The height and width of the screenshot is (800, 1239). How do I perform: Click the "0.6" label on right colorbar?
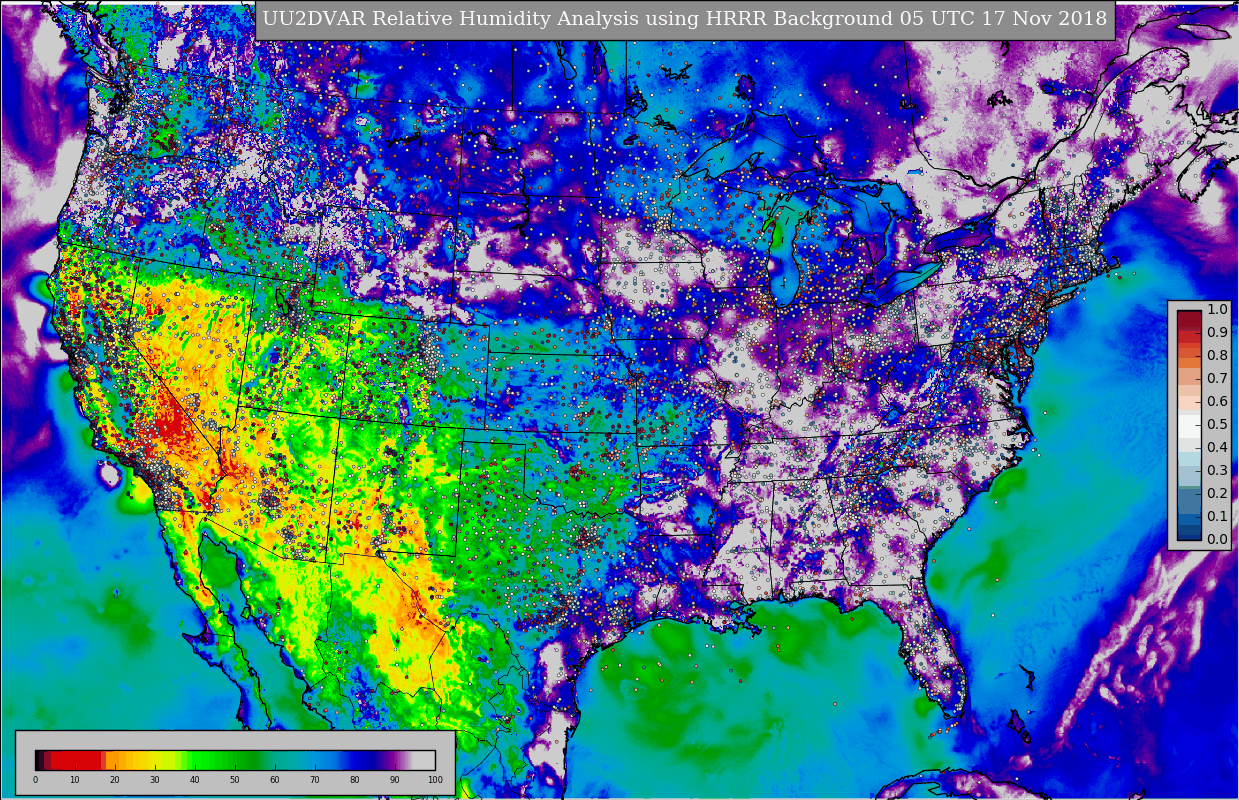(x=1217, y=401)
